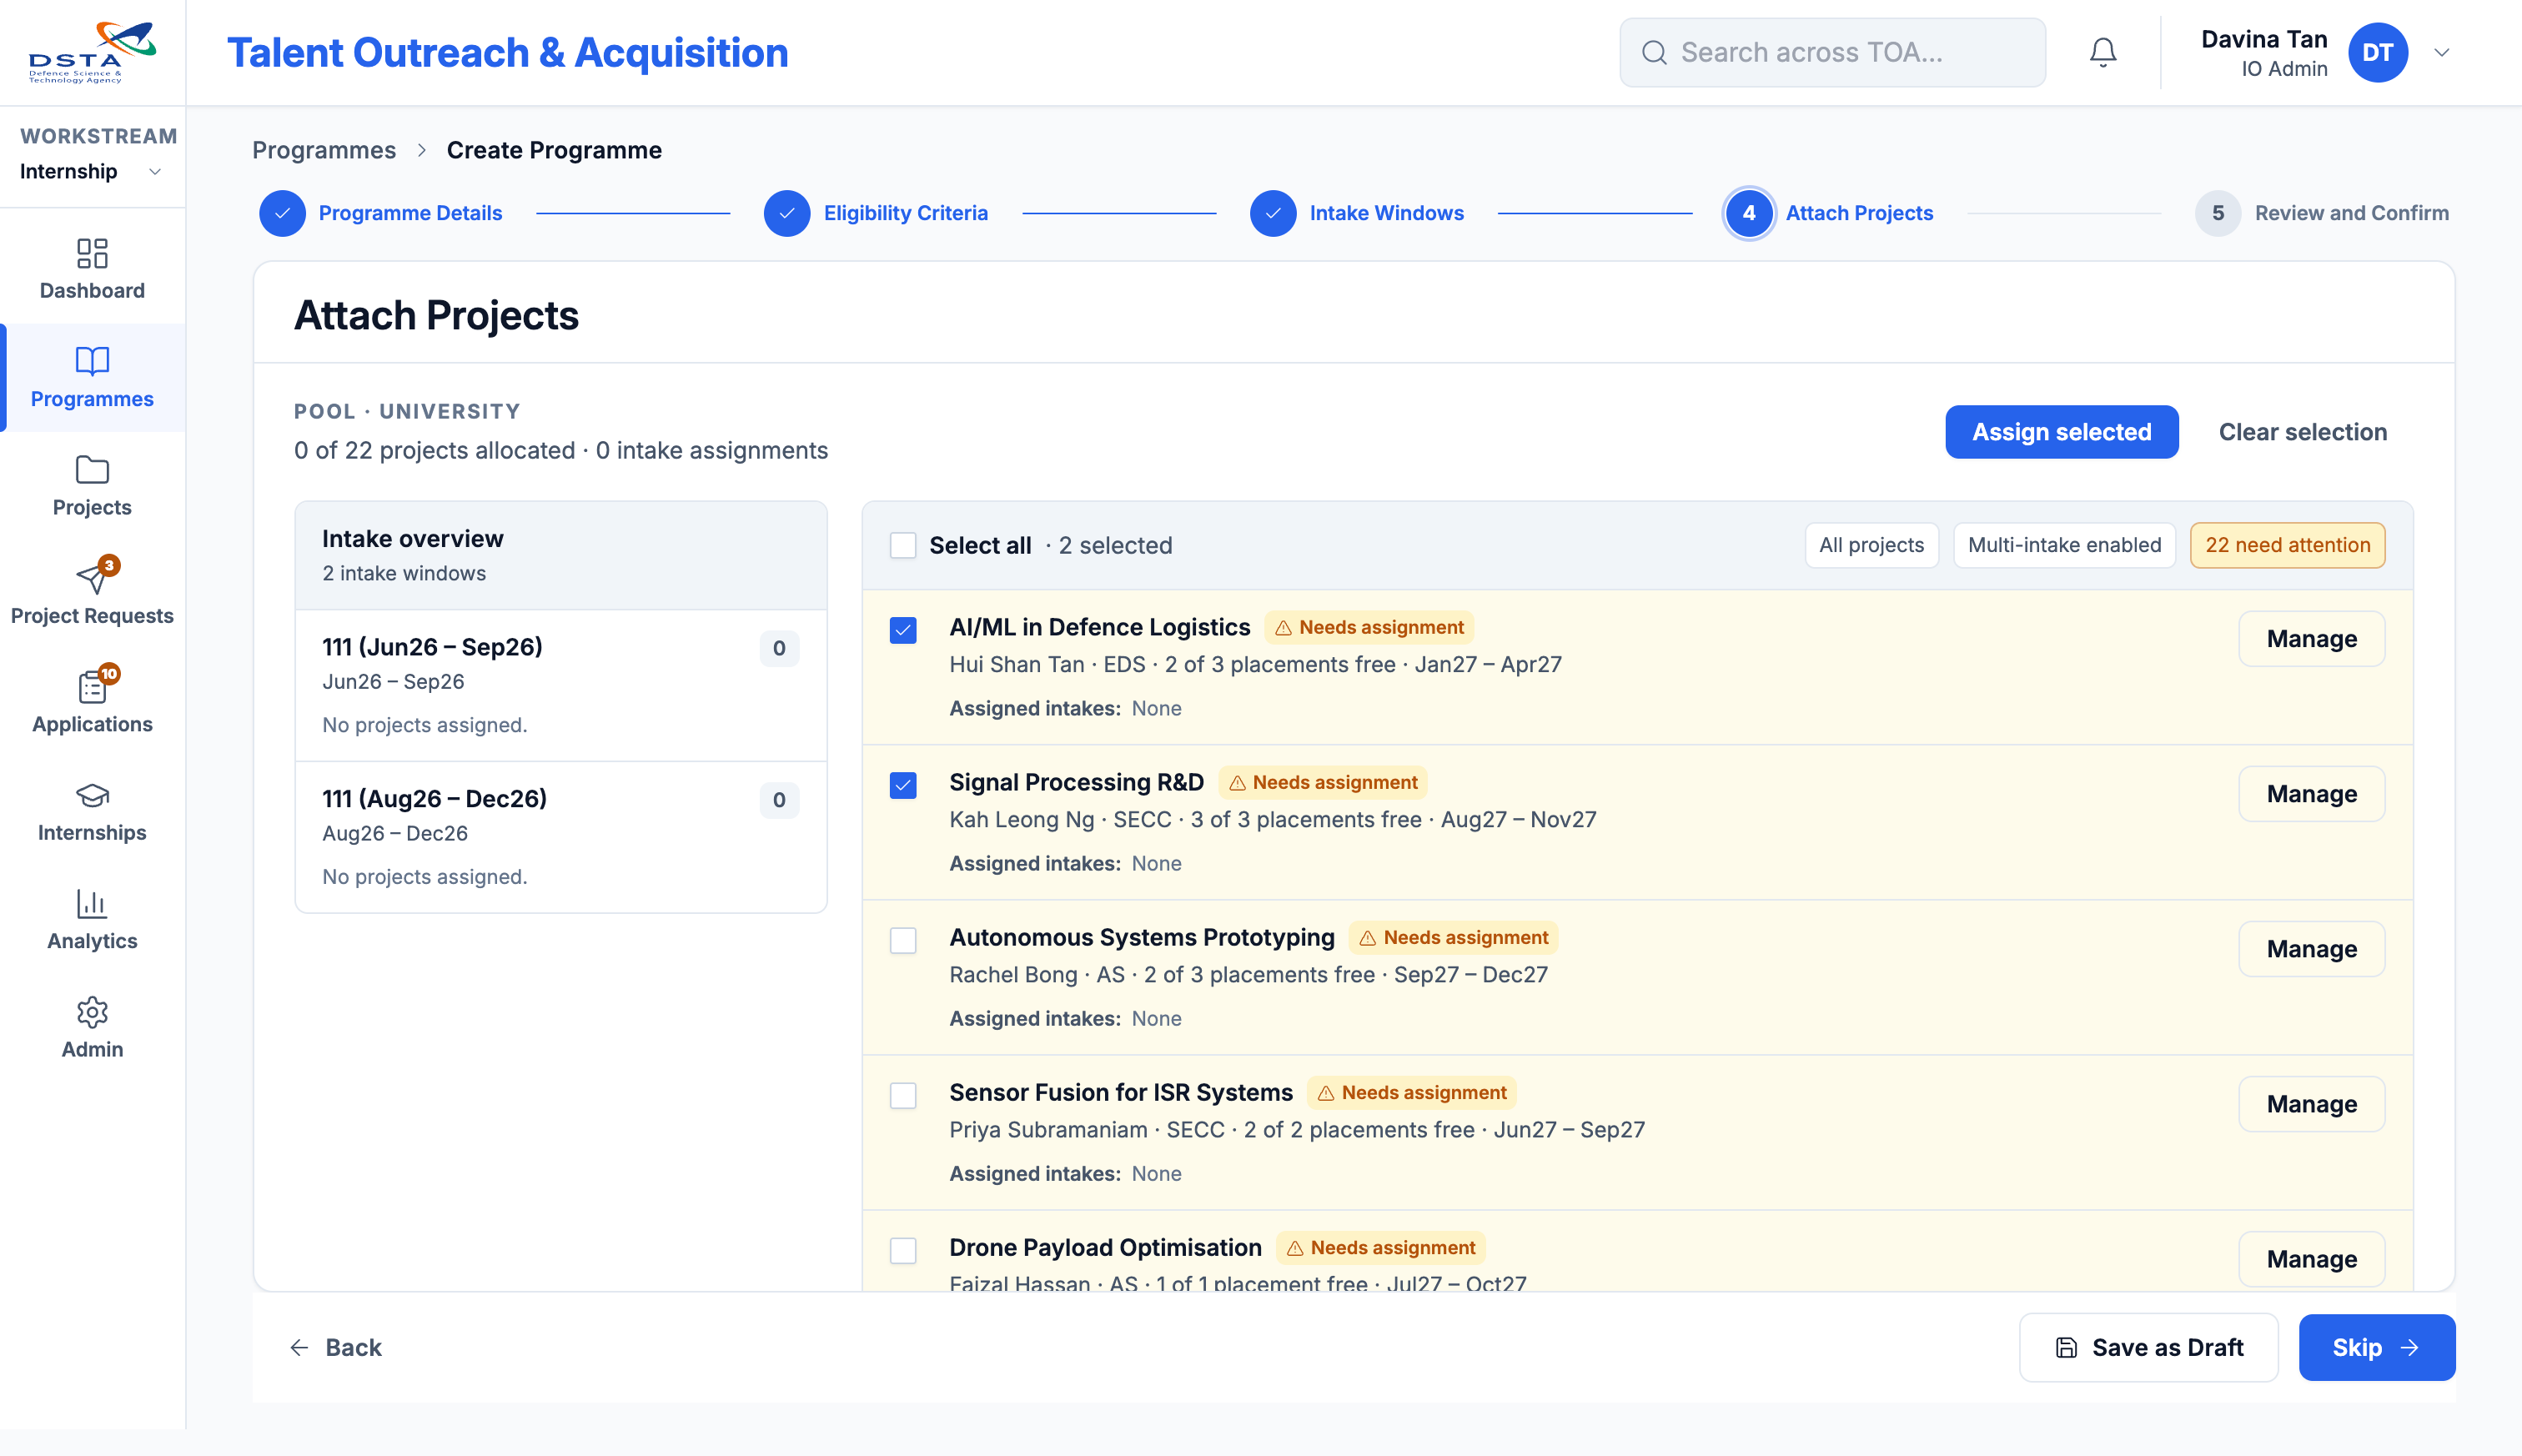
Task: Go to Programme Details step label
Action: click(410, 213)
